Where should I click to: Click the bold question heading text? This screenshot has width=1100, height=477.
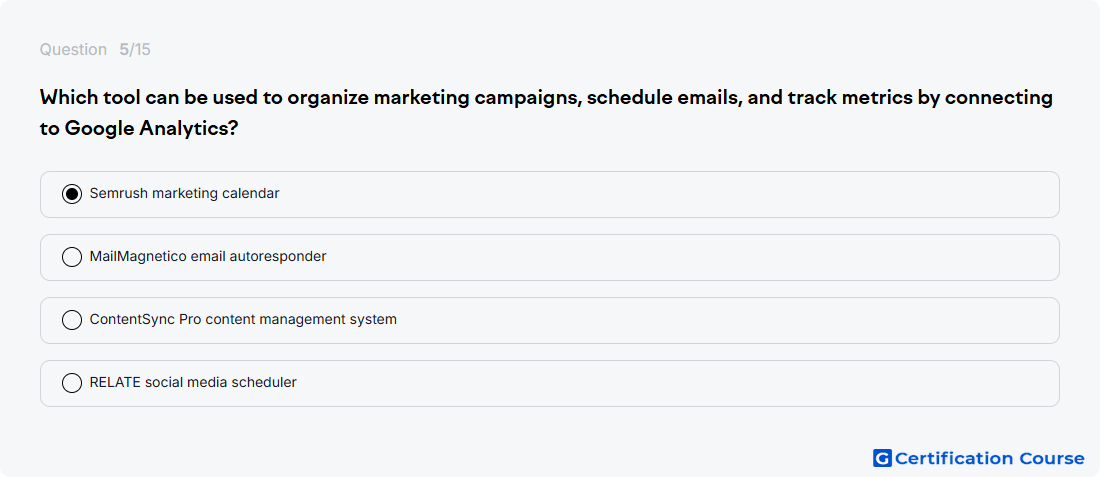pyautogui.click(x=546, y=113)
